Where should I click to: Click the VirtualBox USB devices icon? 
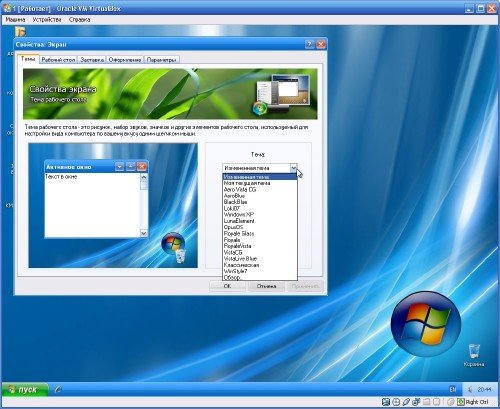coord(406,402)
